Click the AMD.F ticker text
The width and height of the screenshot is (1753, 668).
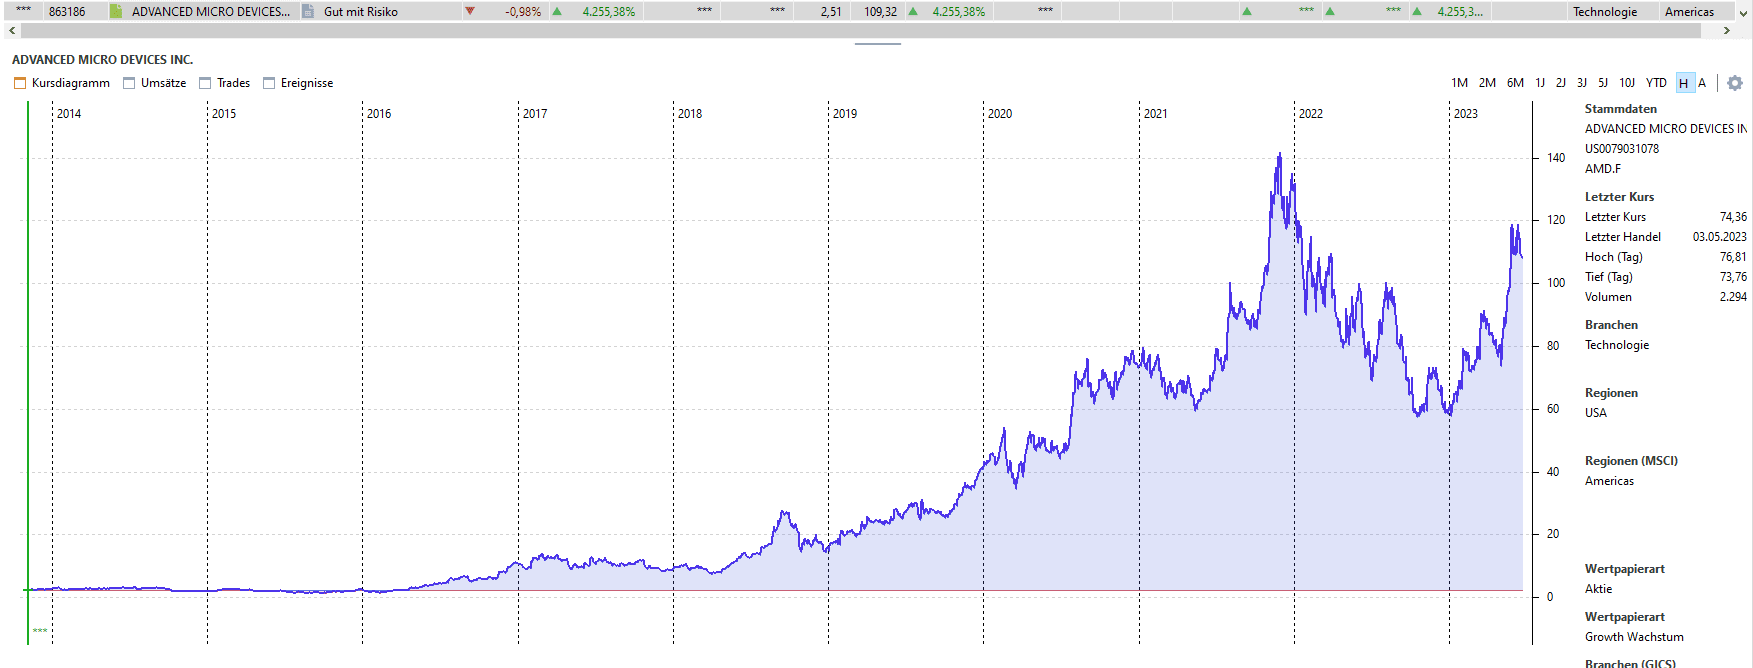coord(1603,169)
